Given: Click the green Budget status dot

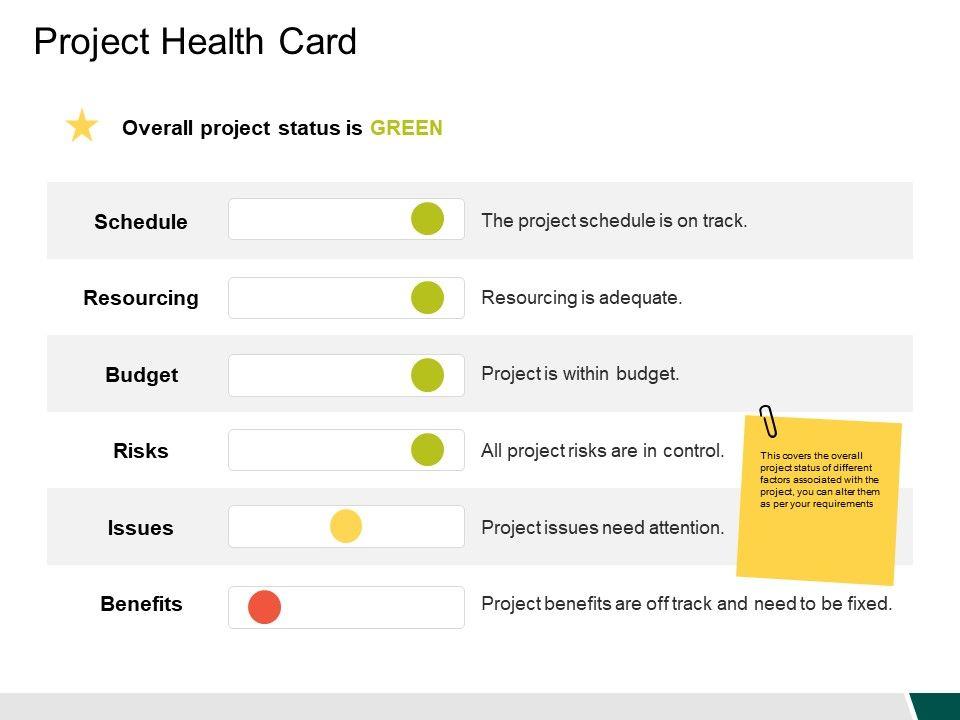Looking at the screenshot, I should coord(427,375).
